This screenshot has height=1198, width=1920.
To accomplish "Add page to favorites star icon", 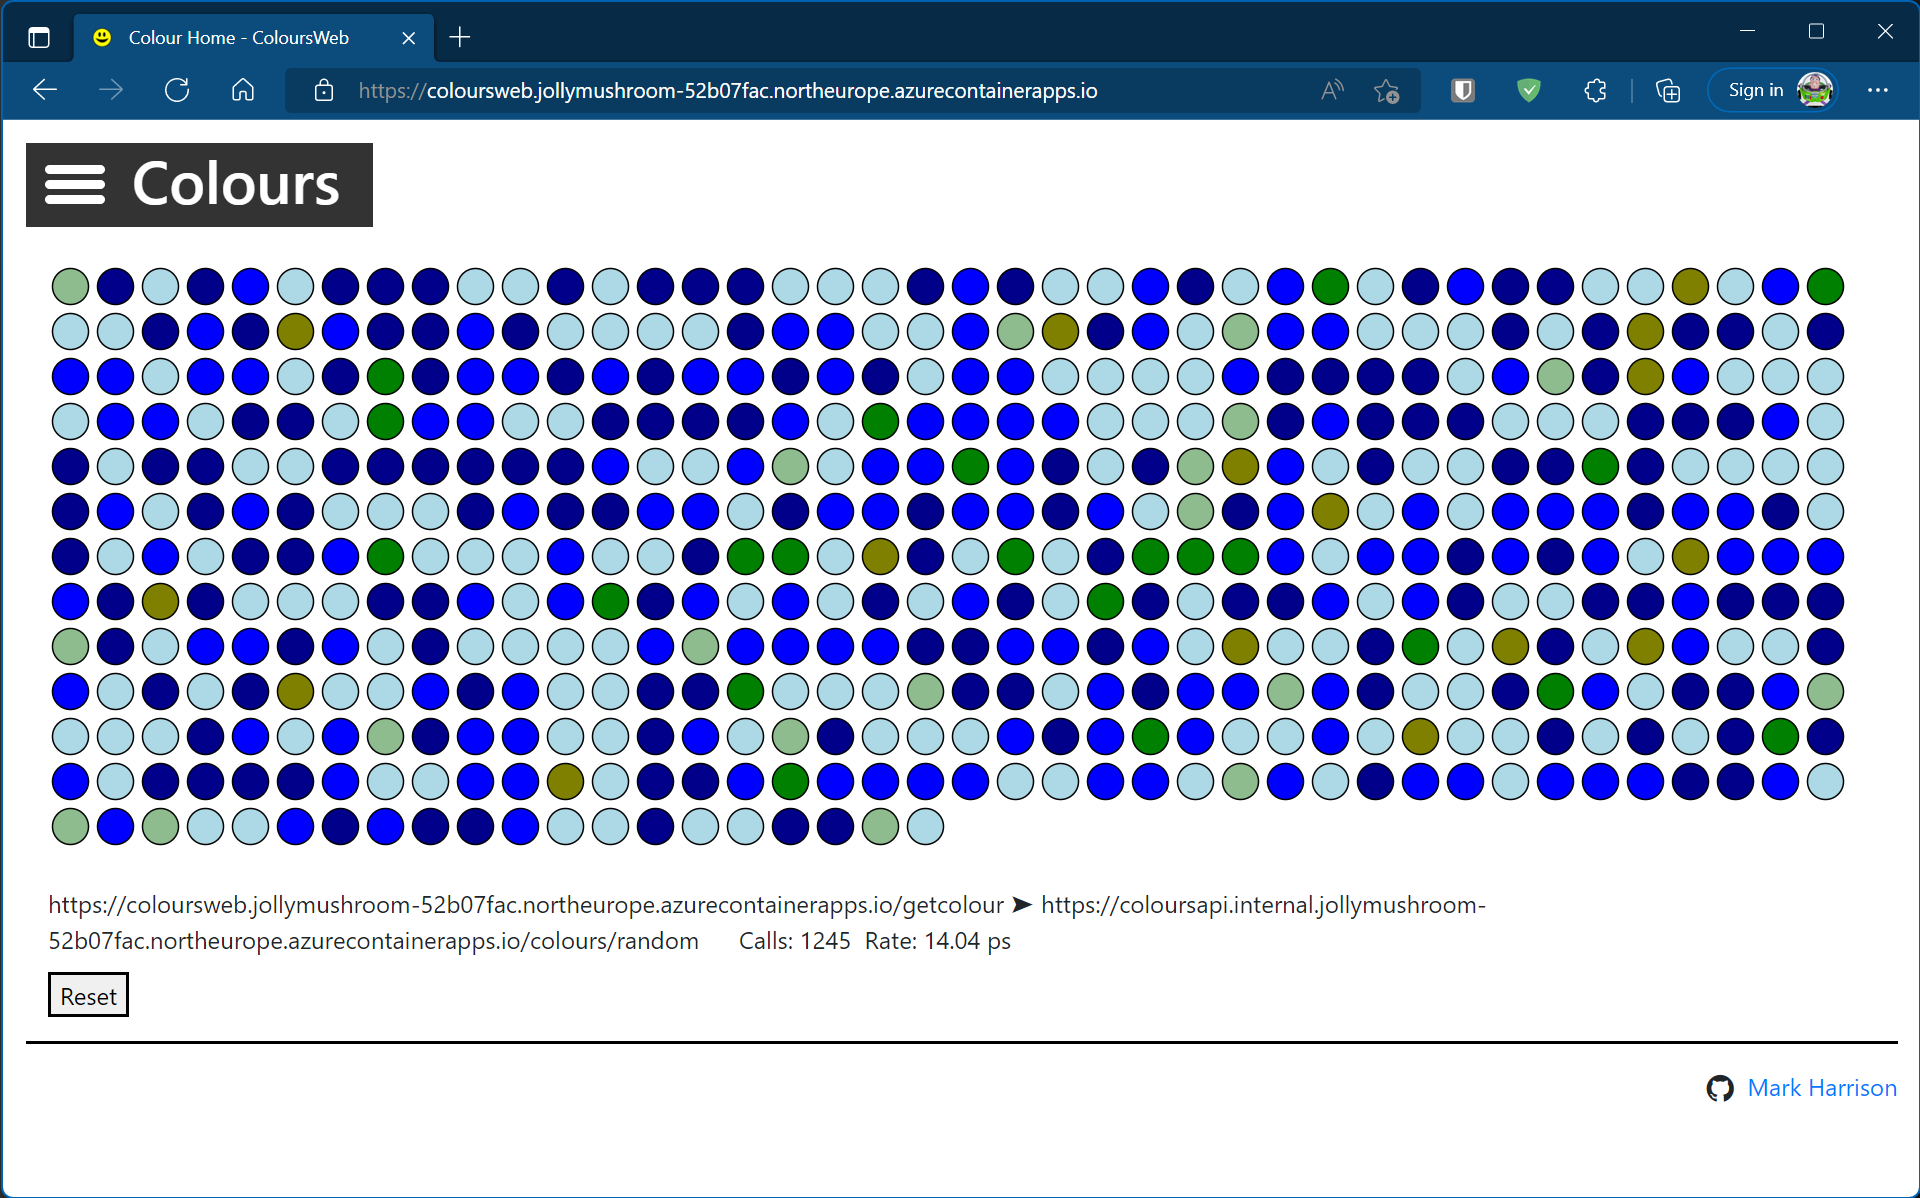I will (x=1386, y=90).
